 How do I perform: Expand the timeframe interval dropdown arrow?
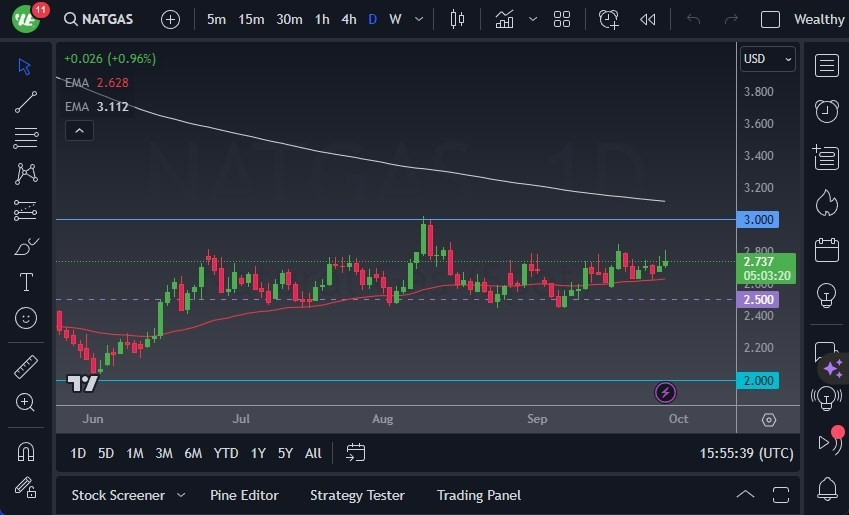[x=417, y=19]
